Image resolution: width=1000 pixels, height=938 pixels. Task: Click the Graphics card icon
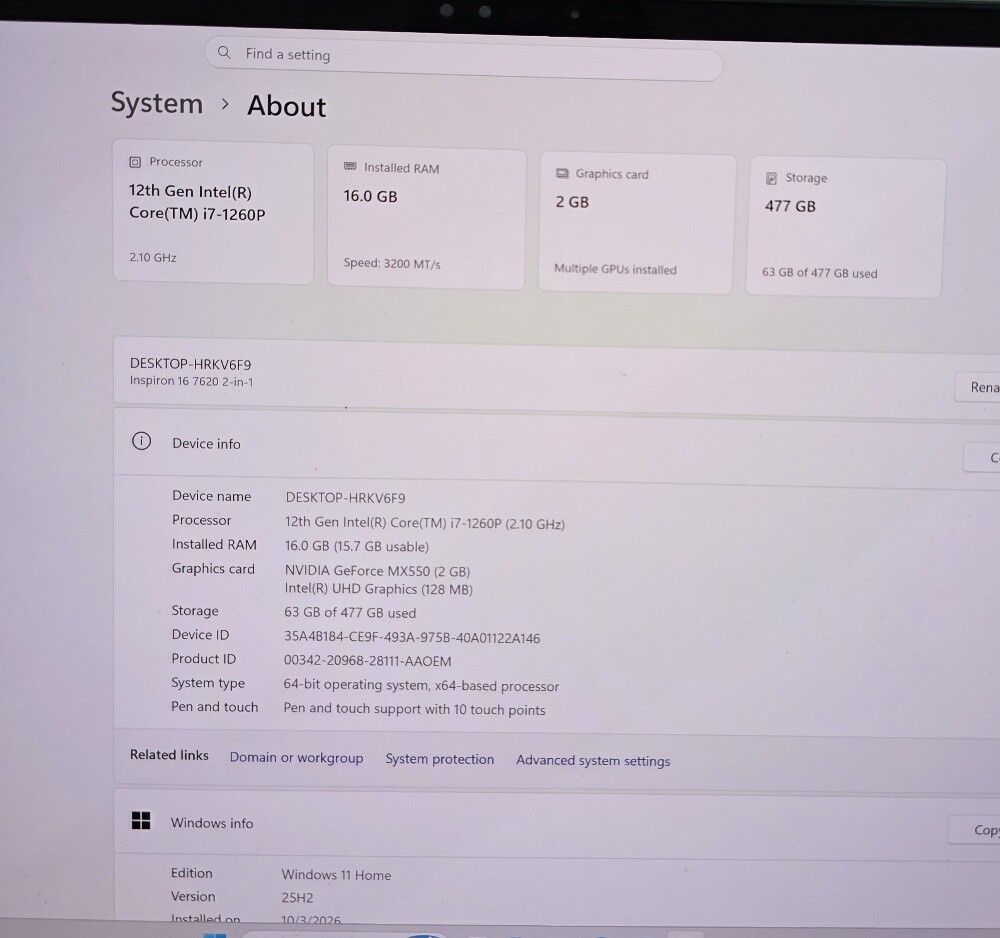[562, 173]
